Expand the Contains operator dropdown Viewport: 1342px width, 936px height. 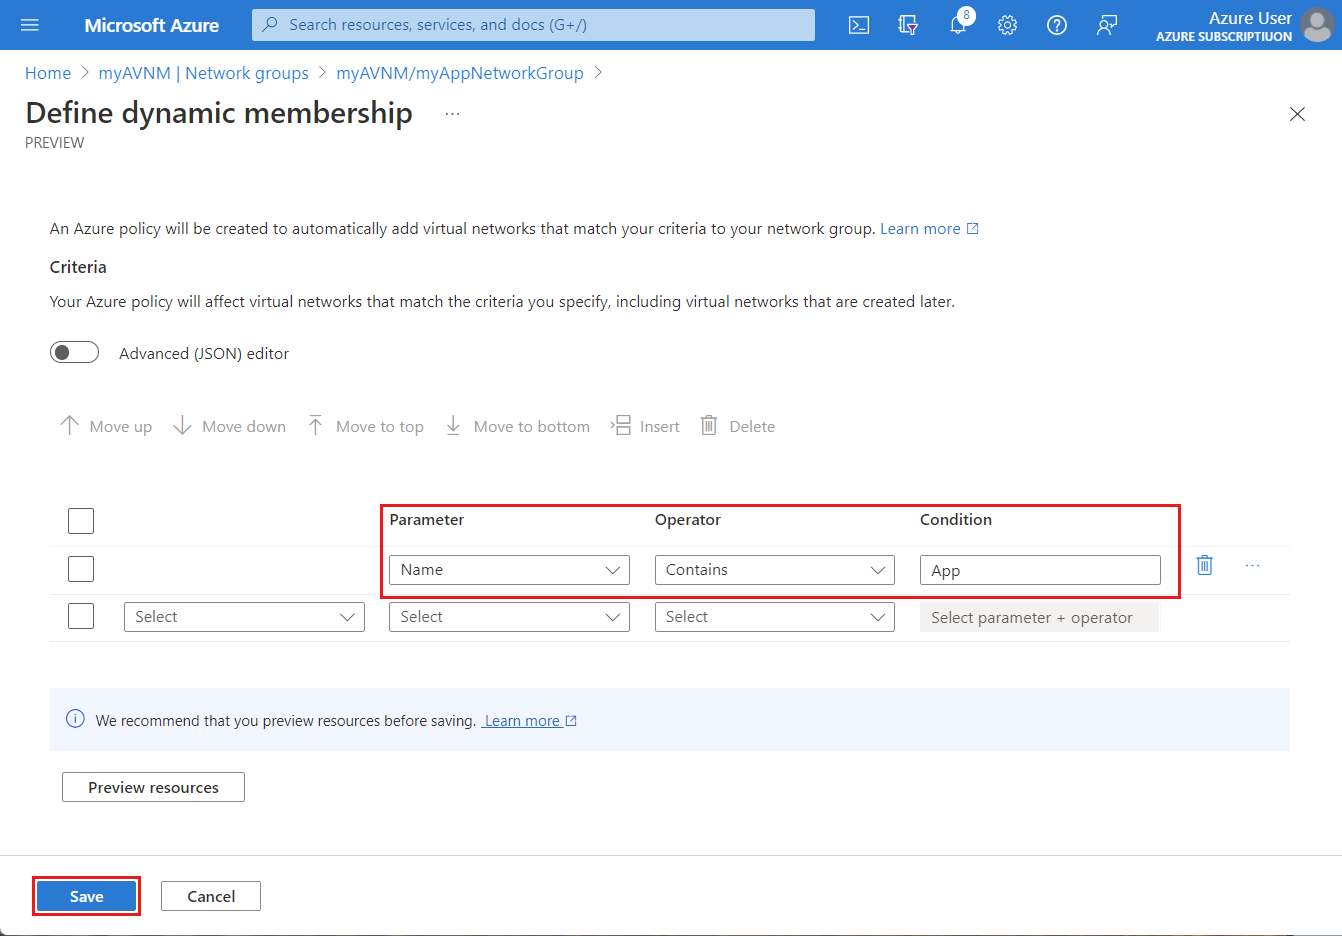(x=774, y=570)
